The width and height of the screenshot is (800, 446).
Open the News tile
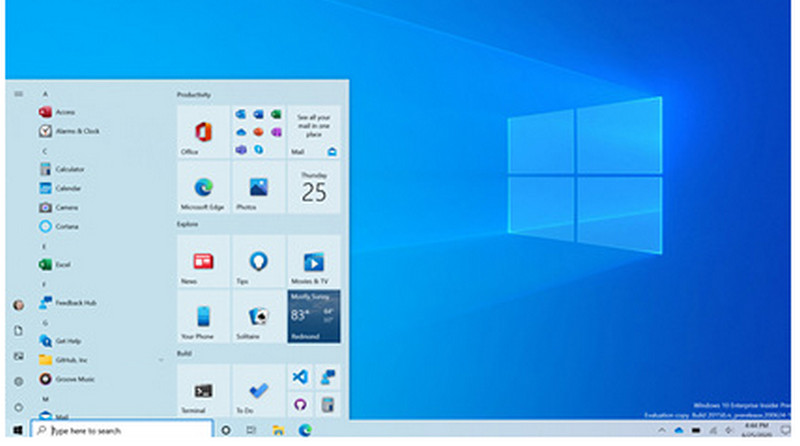203,261
